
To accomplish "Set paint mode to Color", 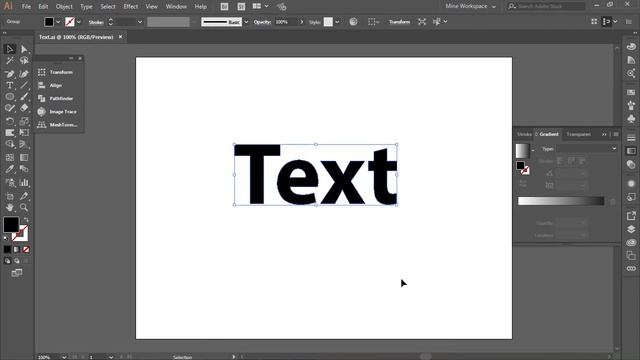I will [7, 249].
